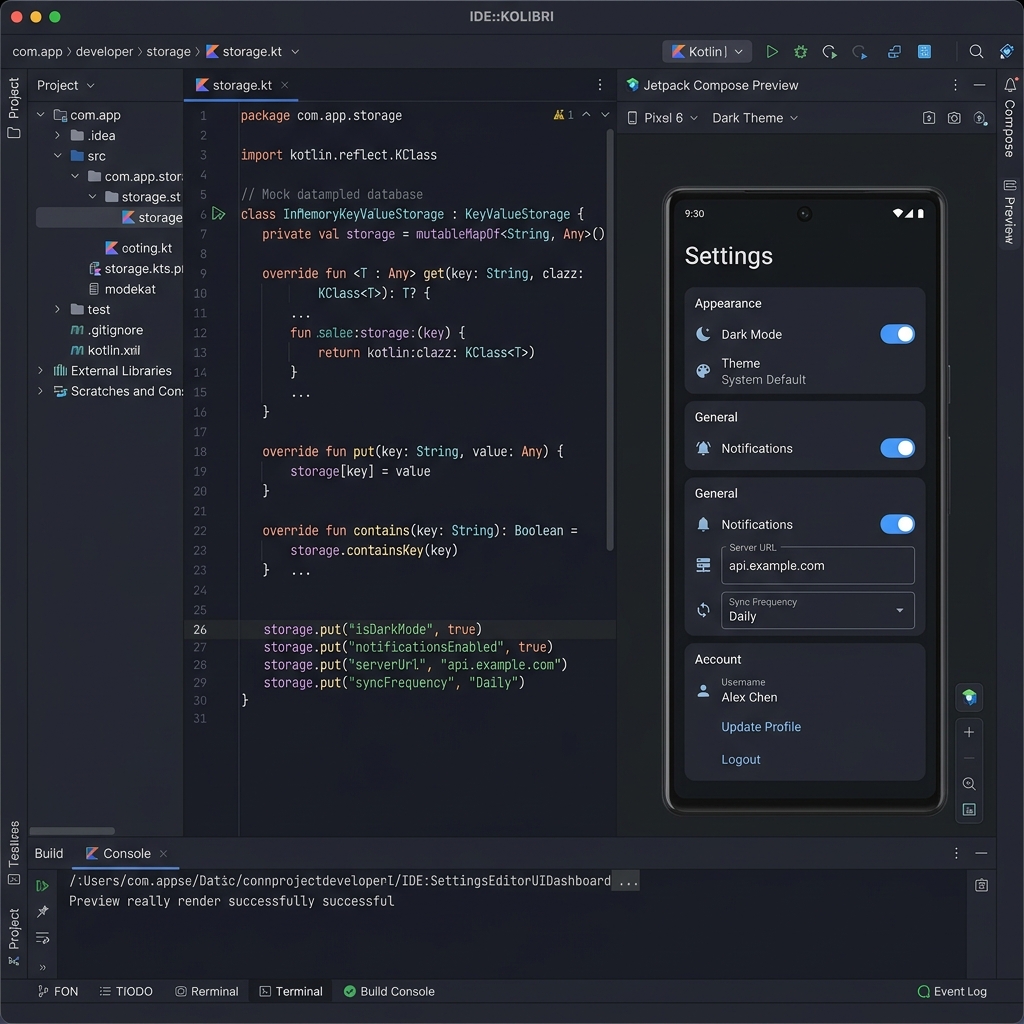The width and height of the screenshot is (1024, 1024).
Task: Open the Compose tab in right sidebar
Action: tap(1010, 129)
